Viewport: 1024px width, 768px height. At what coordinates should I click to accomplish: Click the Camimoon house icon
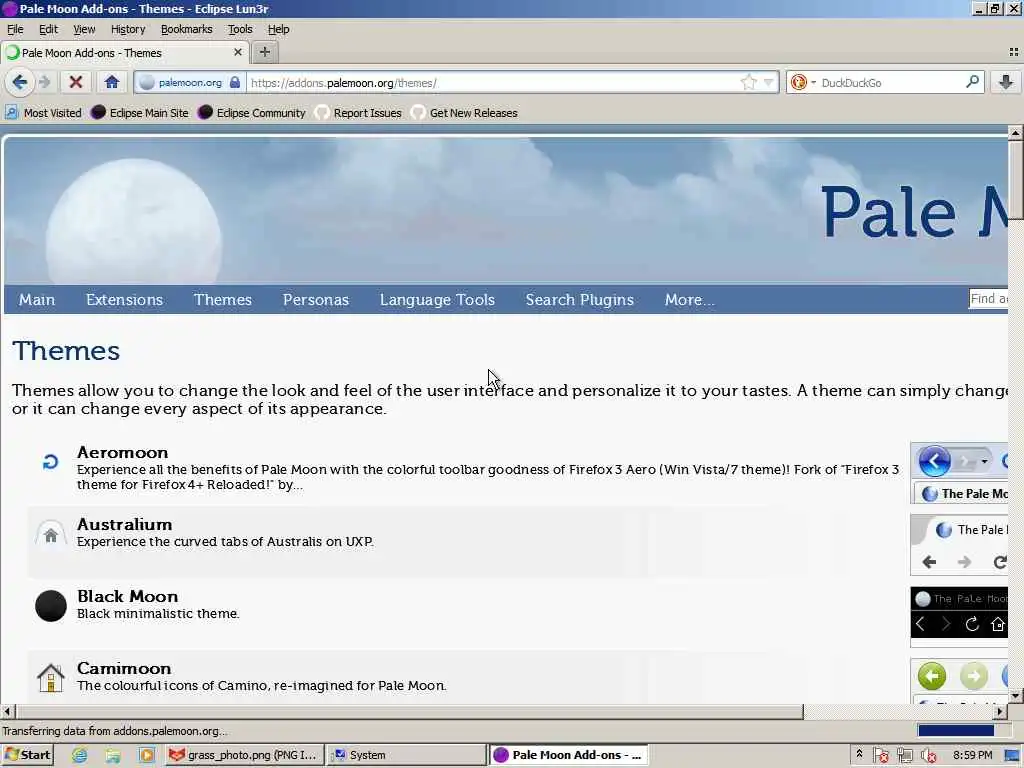[x=51, y=678]
